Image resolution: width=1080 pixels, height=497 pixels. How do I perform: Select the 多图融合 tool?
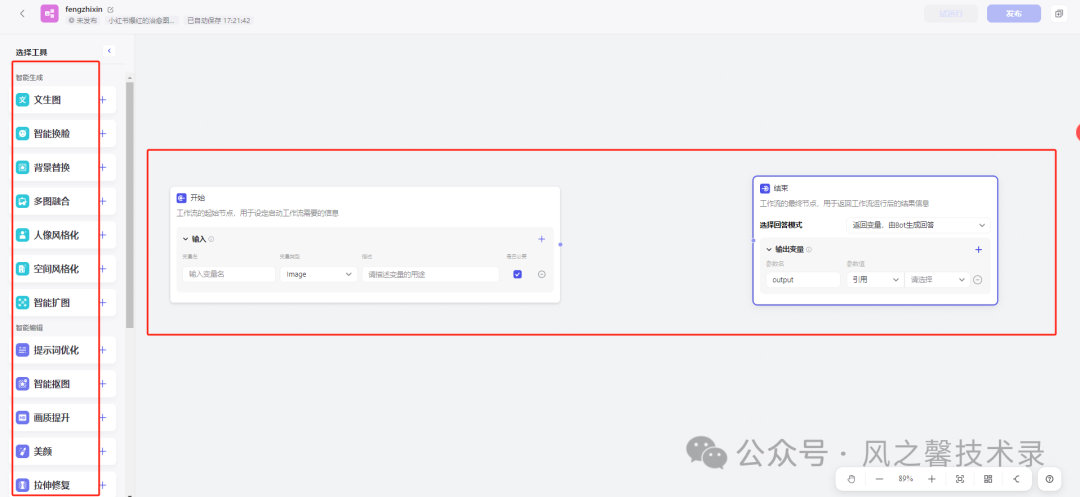click(55, 202)
